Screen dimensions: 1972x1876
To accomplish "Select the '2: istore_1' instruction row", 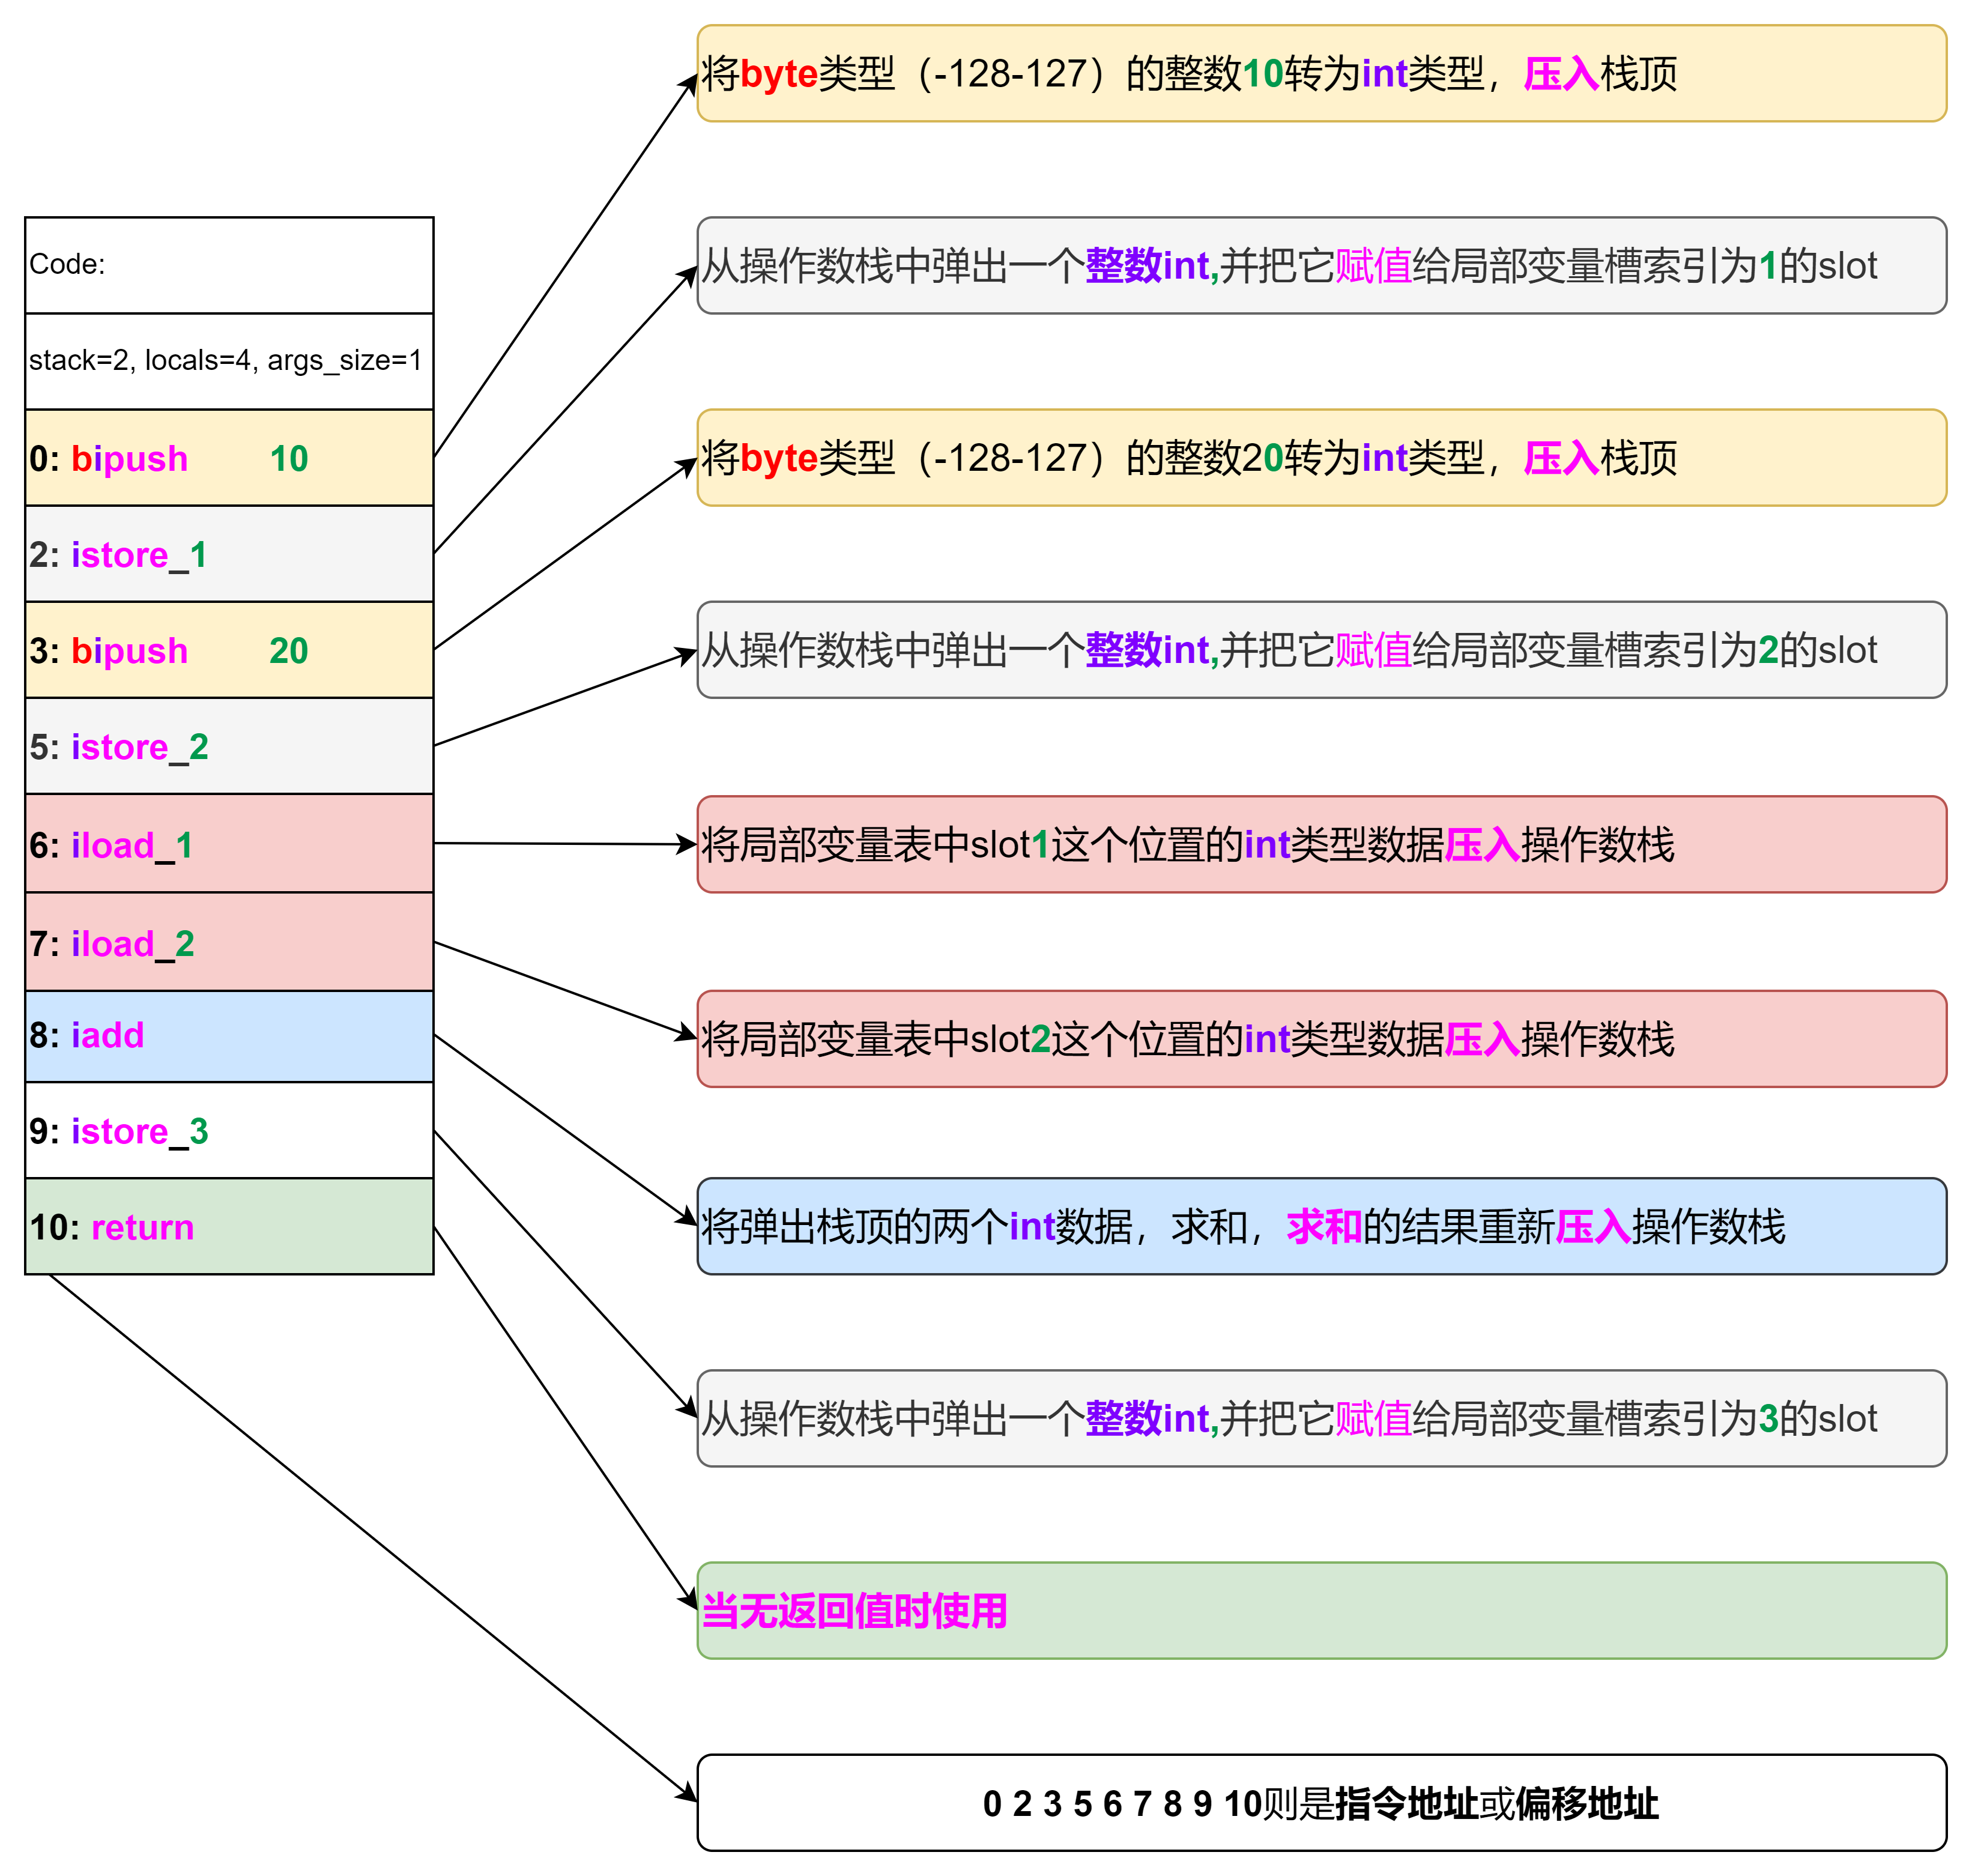I will pyautogui.click(x=229, y=554).
